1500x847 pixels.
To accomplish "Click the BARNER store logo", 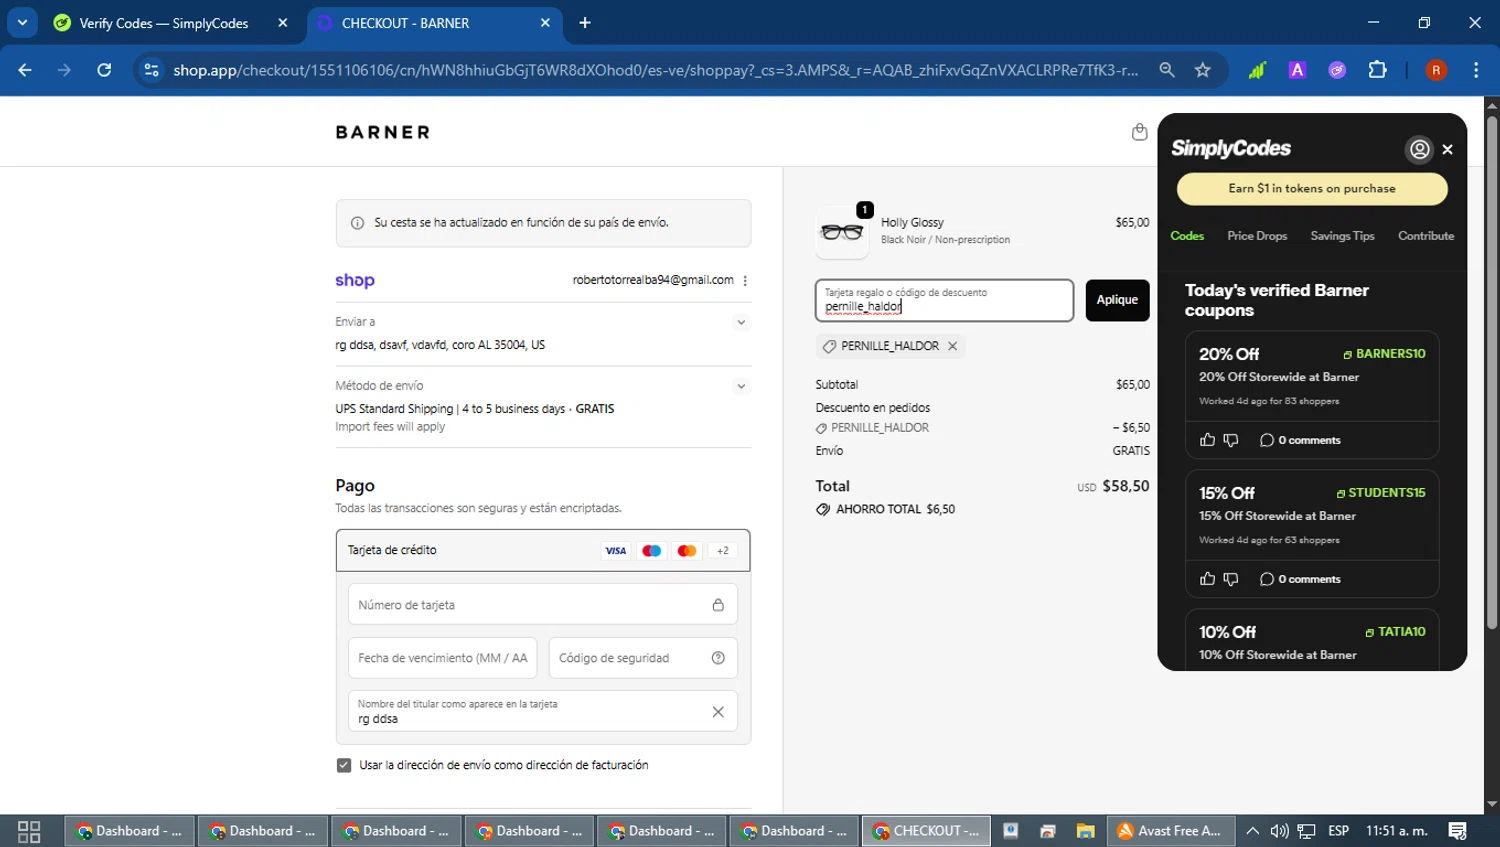I will click(383, 132).
